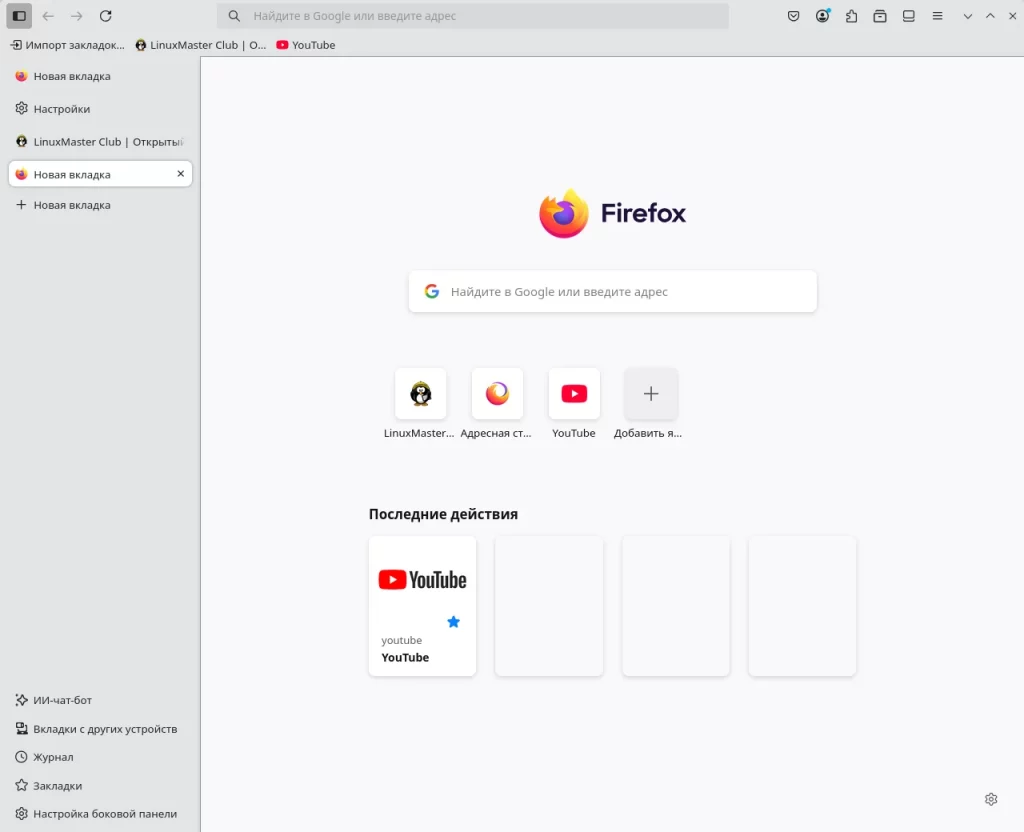Open Настройка боковой панели
The width and height of the screenshot is (1024, 832).
[x=96, y=814]
